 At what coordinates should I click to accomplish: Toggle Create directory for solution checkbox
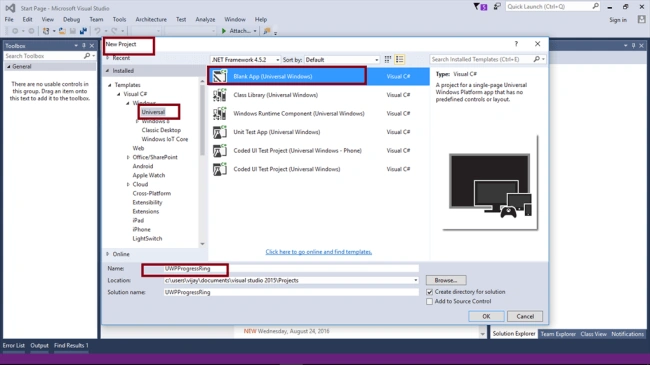(429, 292)
